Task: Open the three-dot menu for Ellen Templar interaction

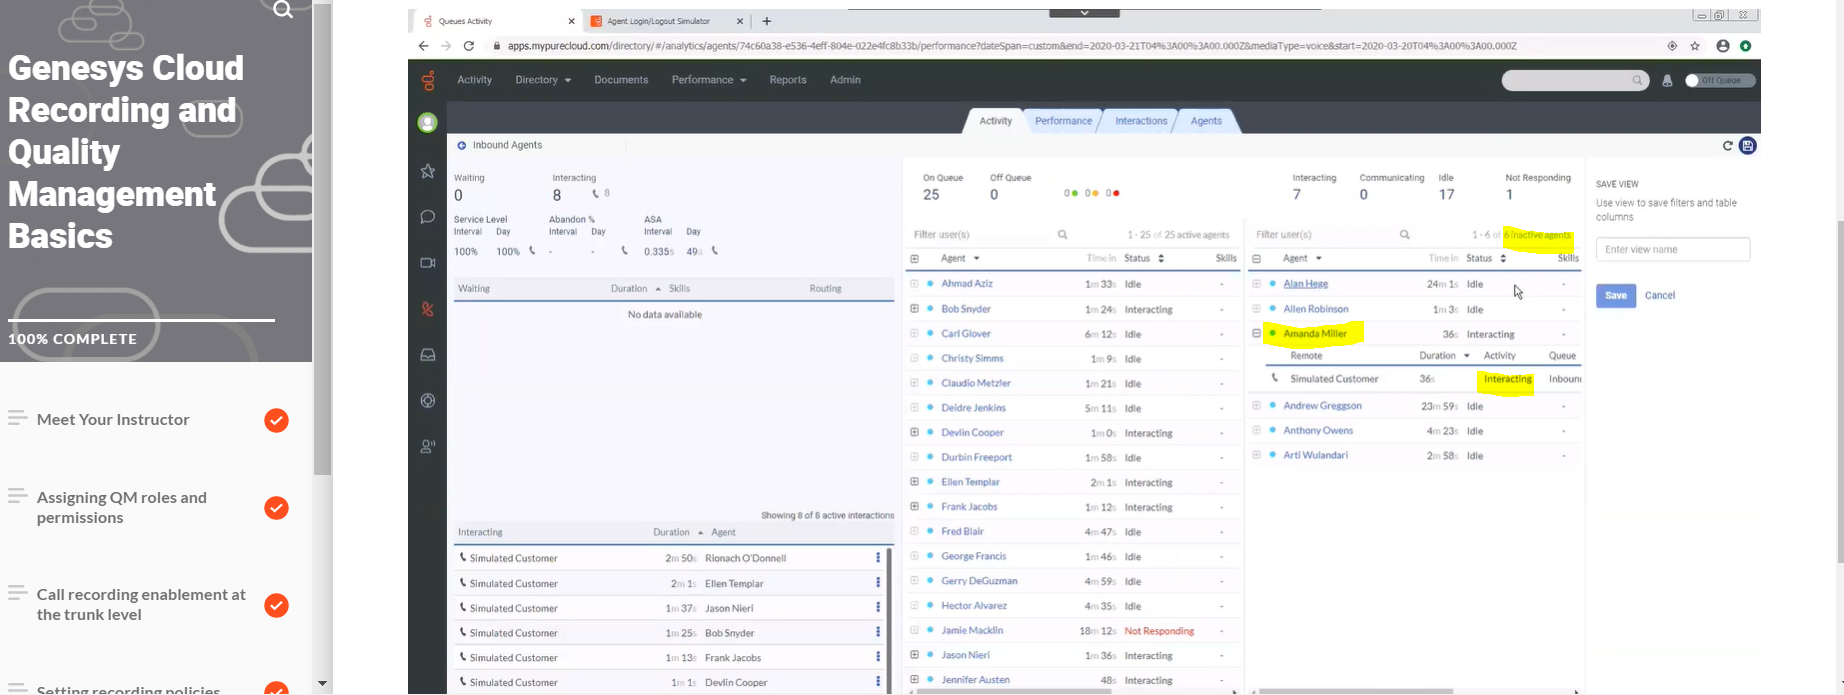Action: tap(878, 583)
